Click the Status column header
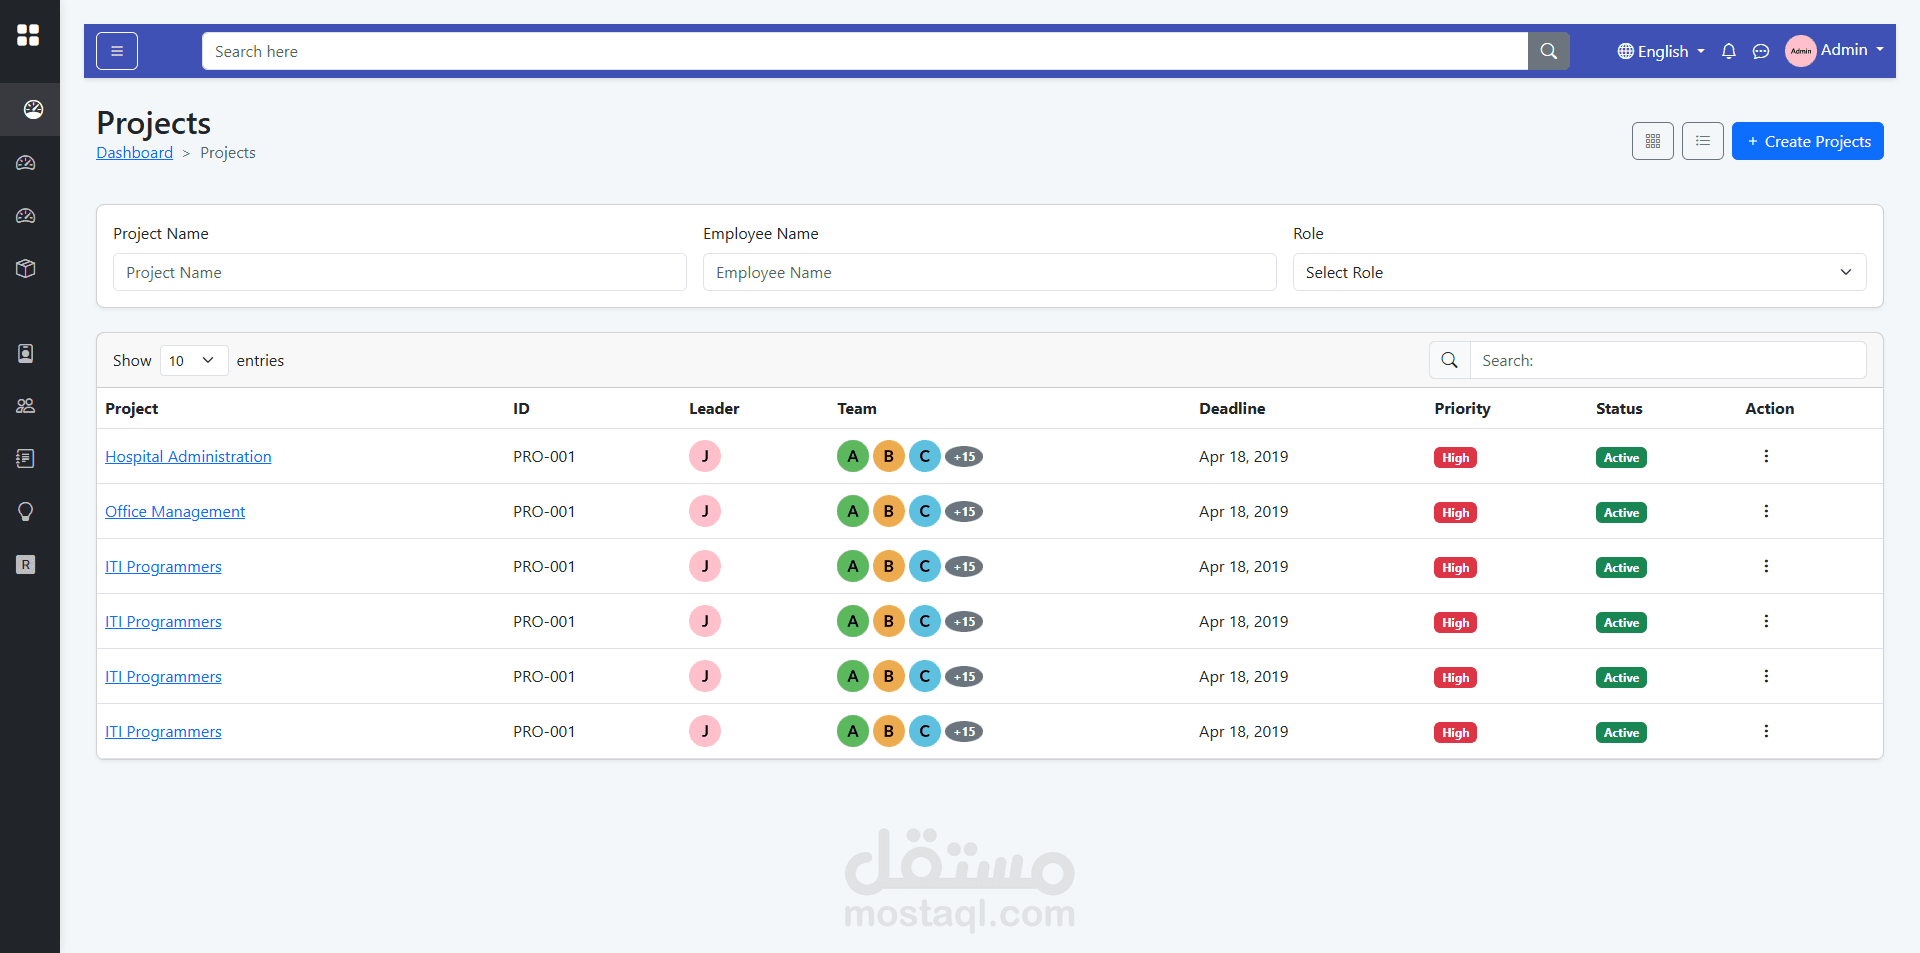 [x=1619, y=408]
